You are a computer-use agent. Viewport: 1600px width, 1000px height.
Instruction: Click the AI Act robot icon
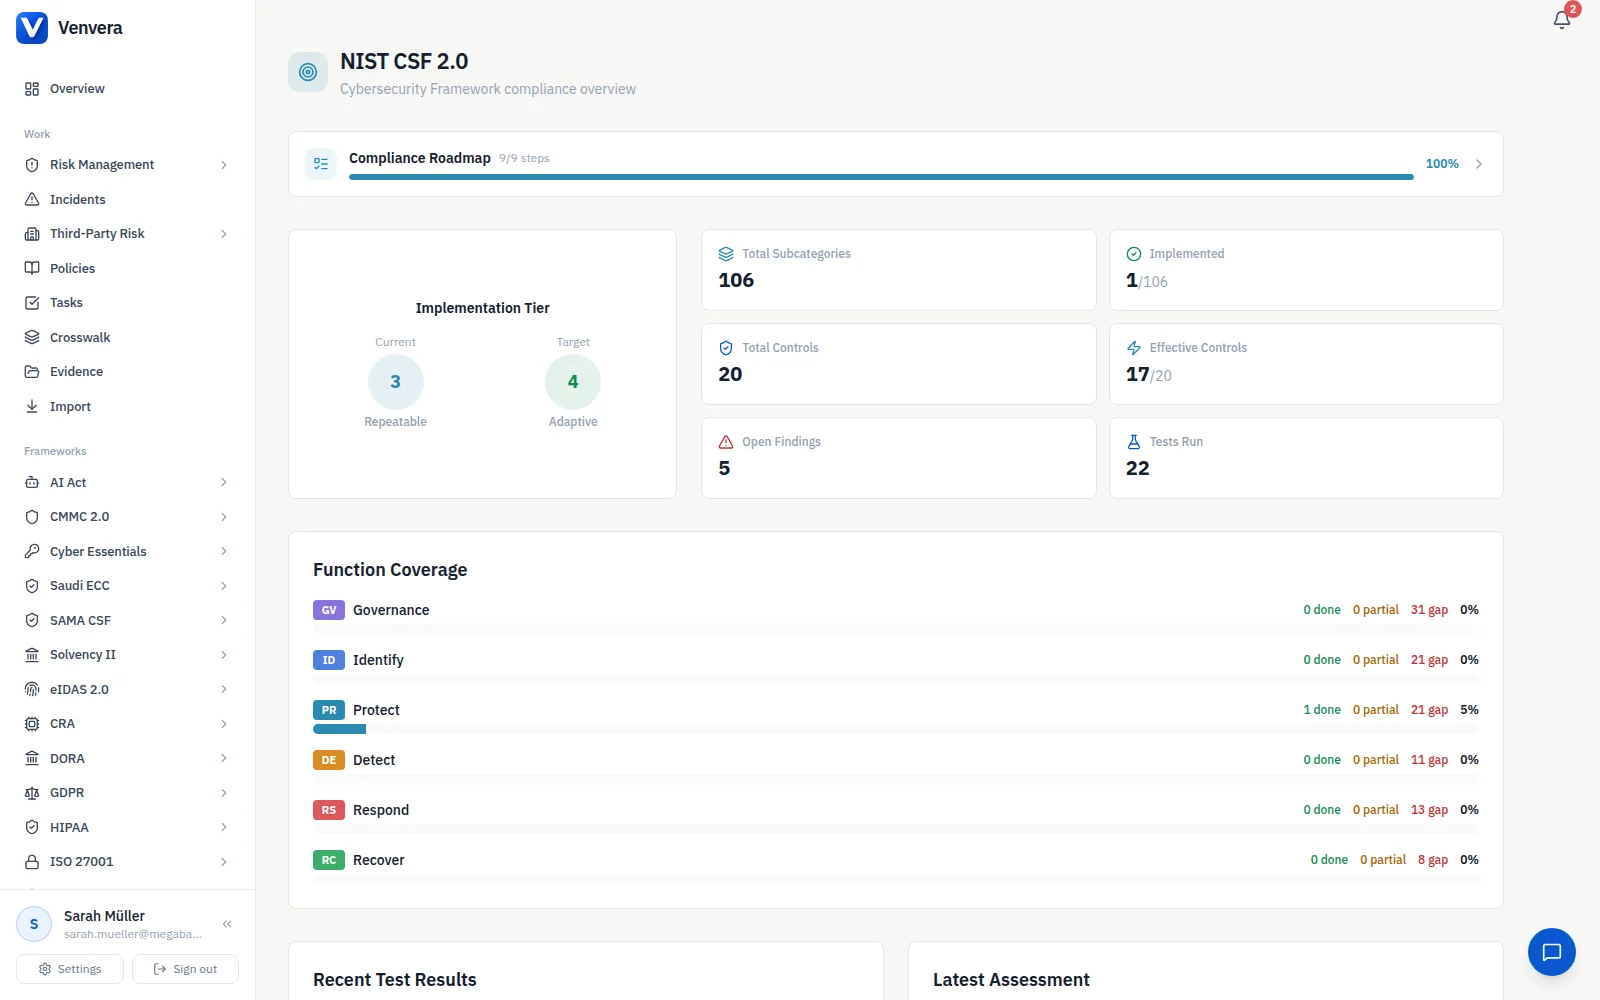[32, 482]
